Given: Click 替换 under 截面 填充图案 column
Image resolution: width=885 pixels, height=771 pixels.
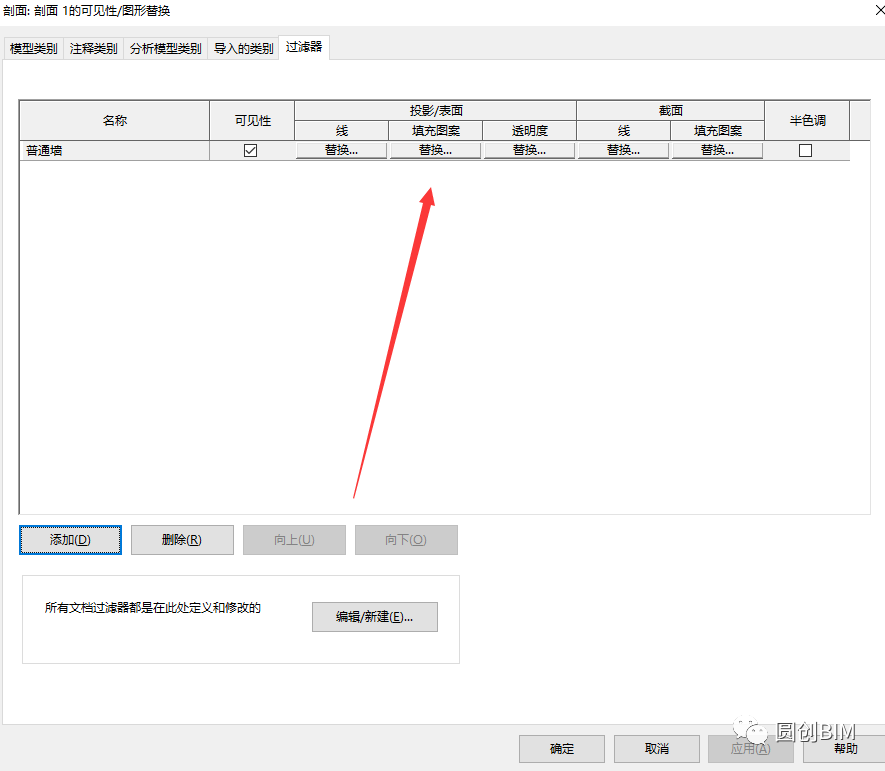Looking at the screenshot, I should tap(717, 150).
